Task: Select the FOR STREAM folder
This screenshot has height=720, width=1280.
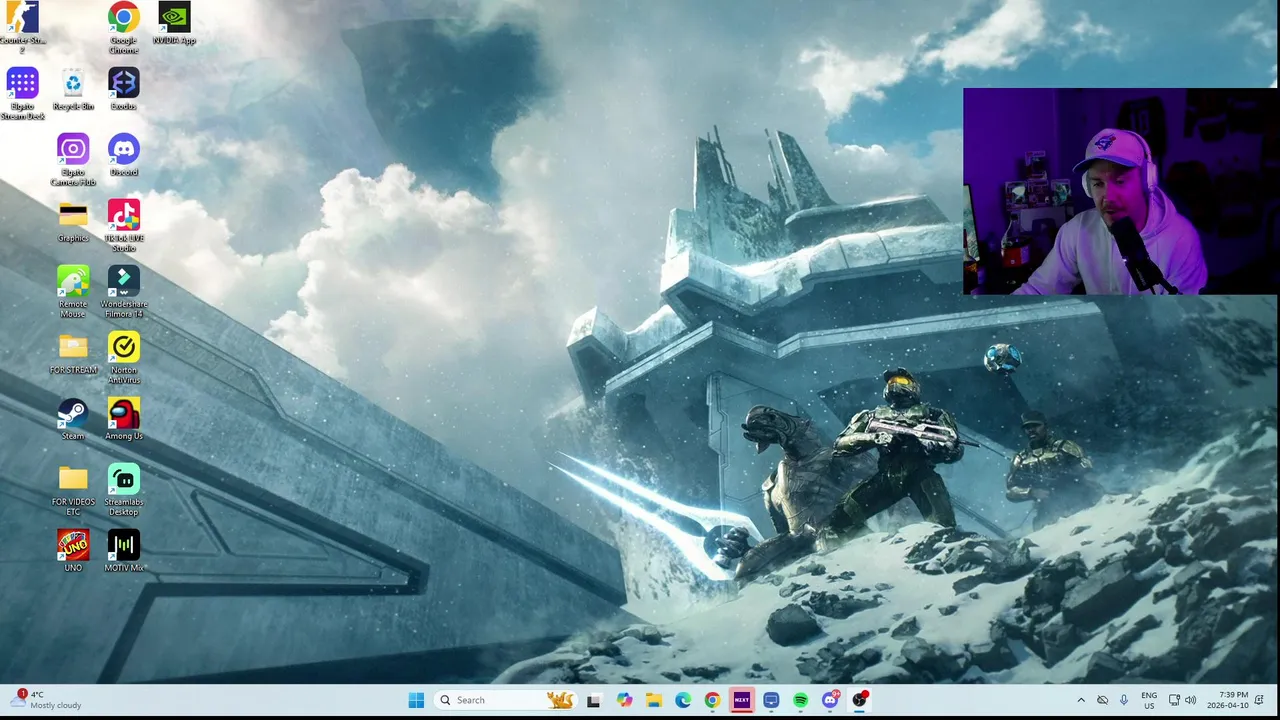Action: pyautogui.click(x=73, y=353)
